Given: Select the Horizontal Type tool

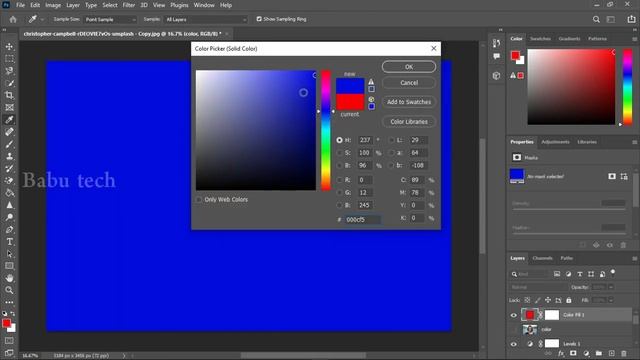Looking at the screenshot, I should point(9,242).
